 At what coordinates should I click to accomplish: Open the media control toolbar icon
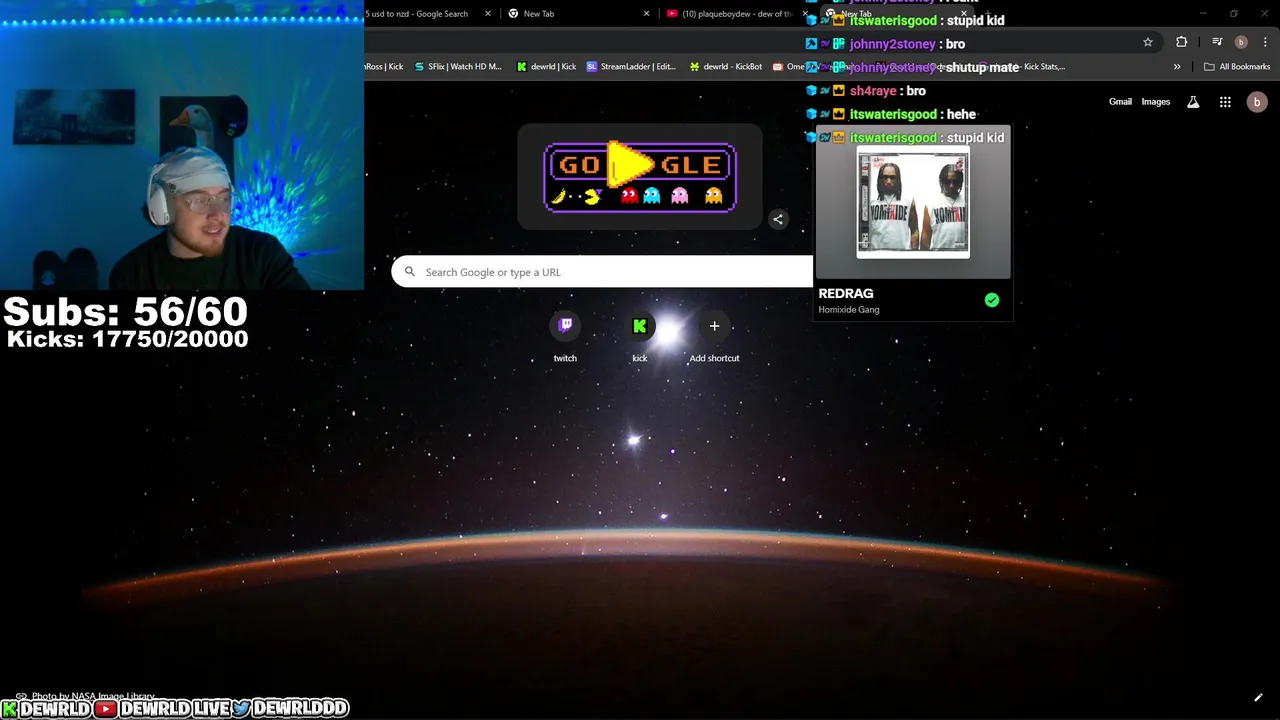coord(1217,42)
